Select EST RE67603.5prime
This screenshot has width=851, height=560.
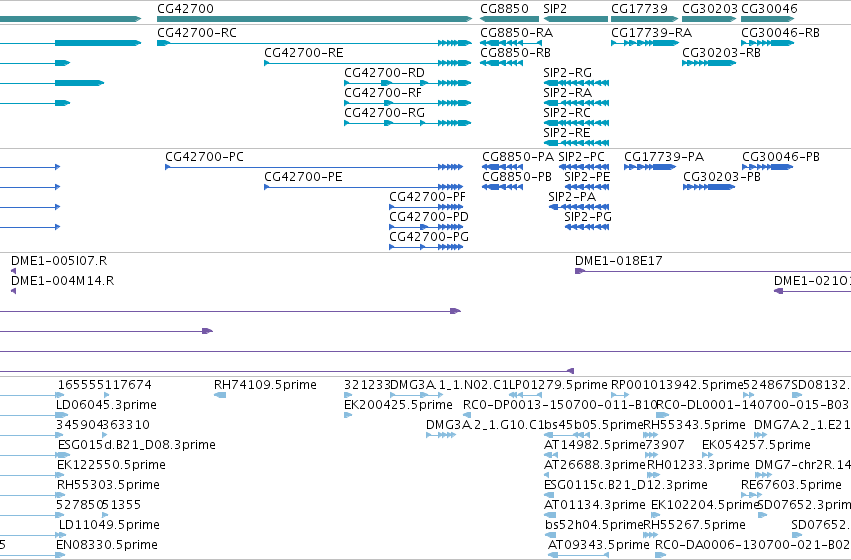coord(752,495)
